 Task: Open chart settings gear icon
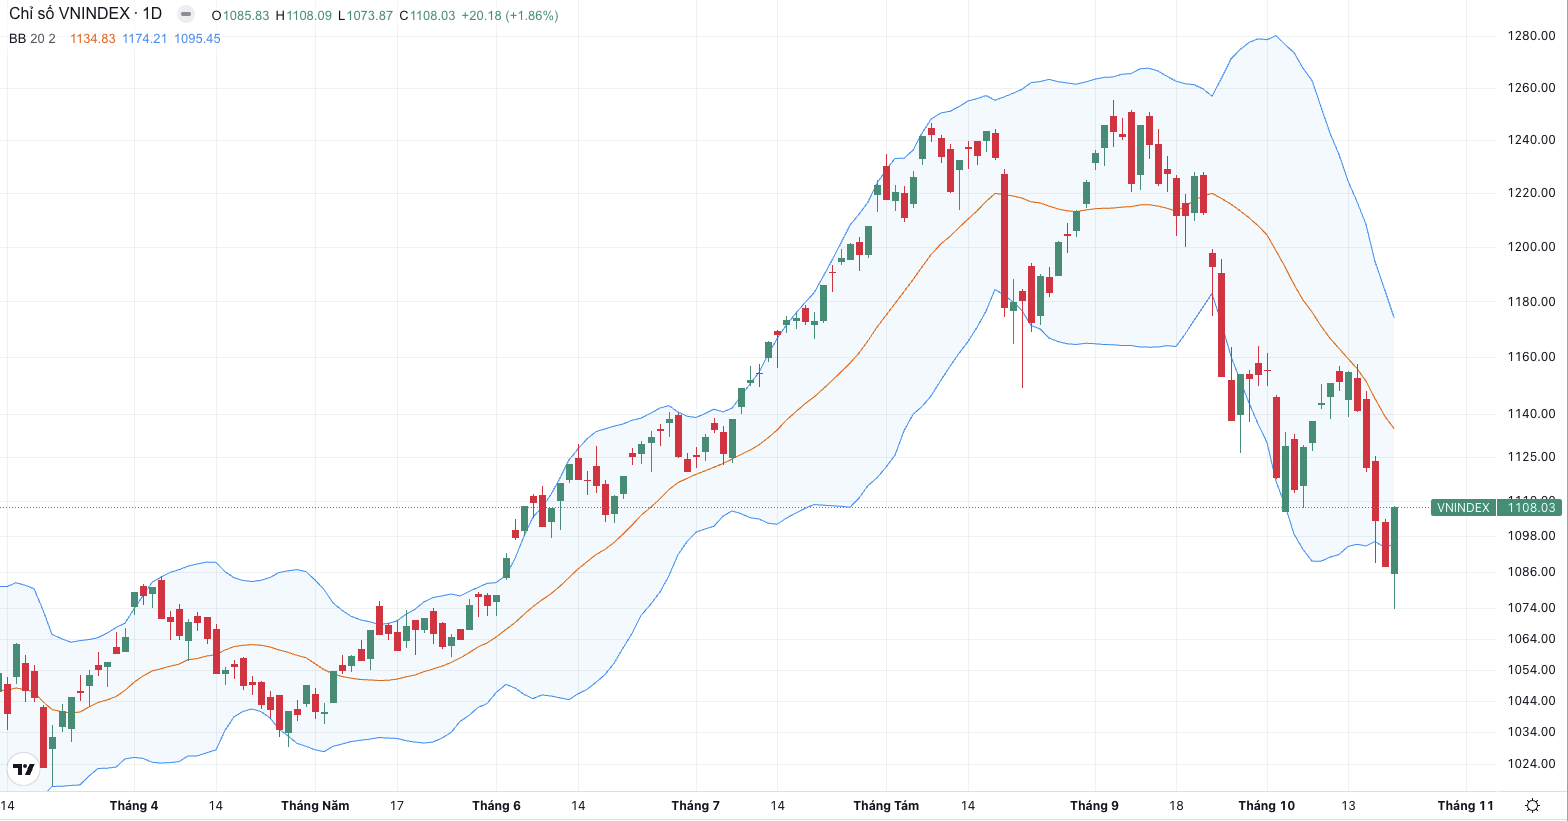[x=1532, y=805]
